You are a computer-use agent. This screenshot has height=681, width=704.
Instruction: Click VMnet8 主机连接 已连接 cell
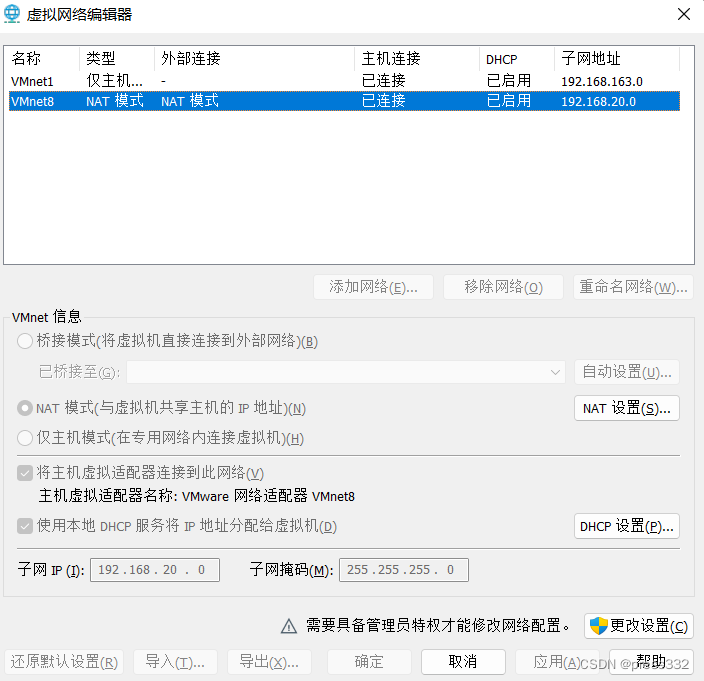click(384, 101)
